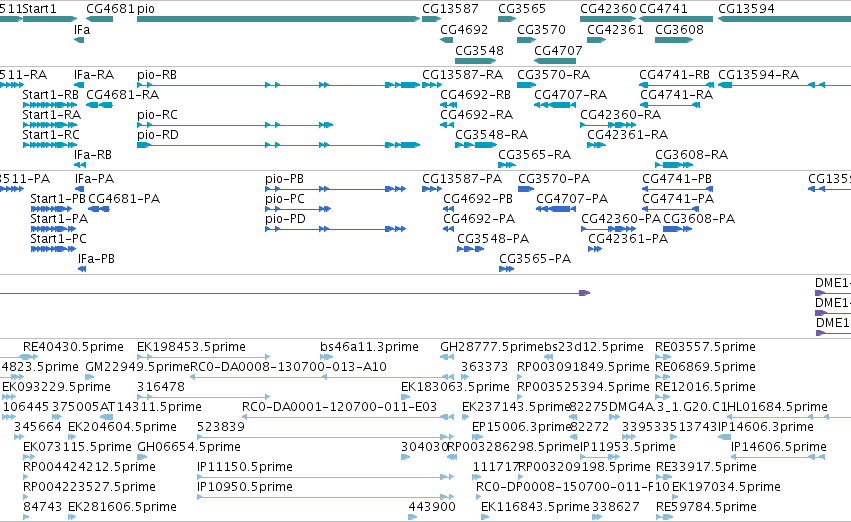Select transcript label CG4707-RA
Viewport: 851px width, 522px height.
click(570, 94)
